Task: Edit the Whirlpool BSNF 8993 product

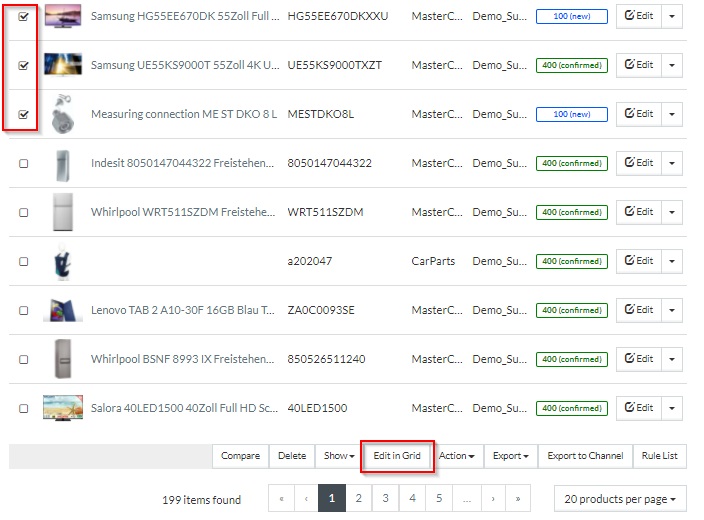Action: [638, 359]
